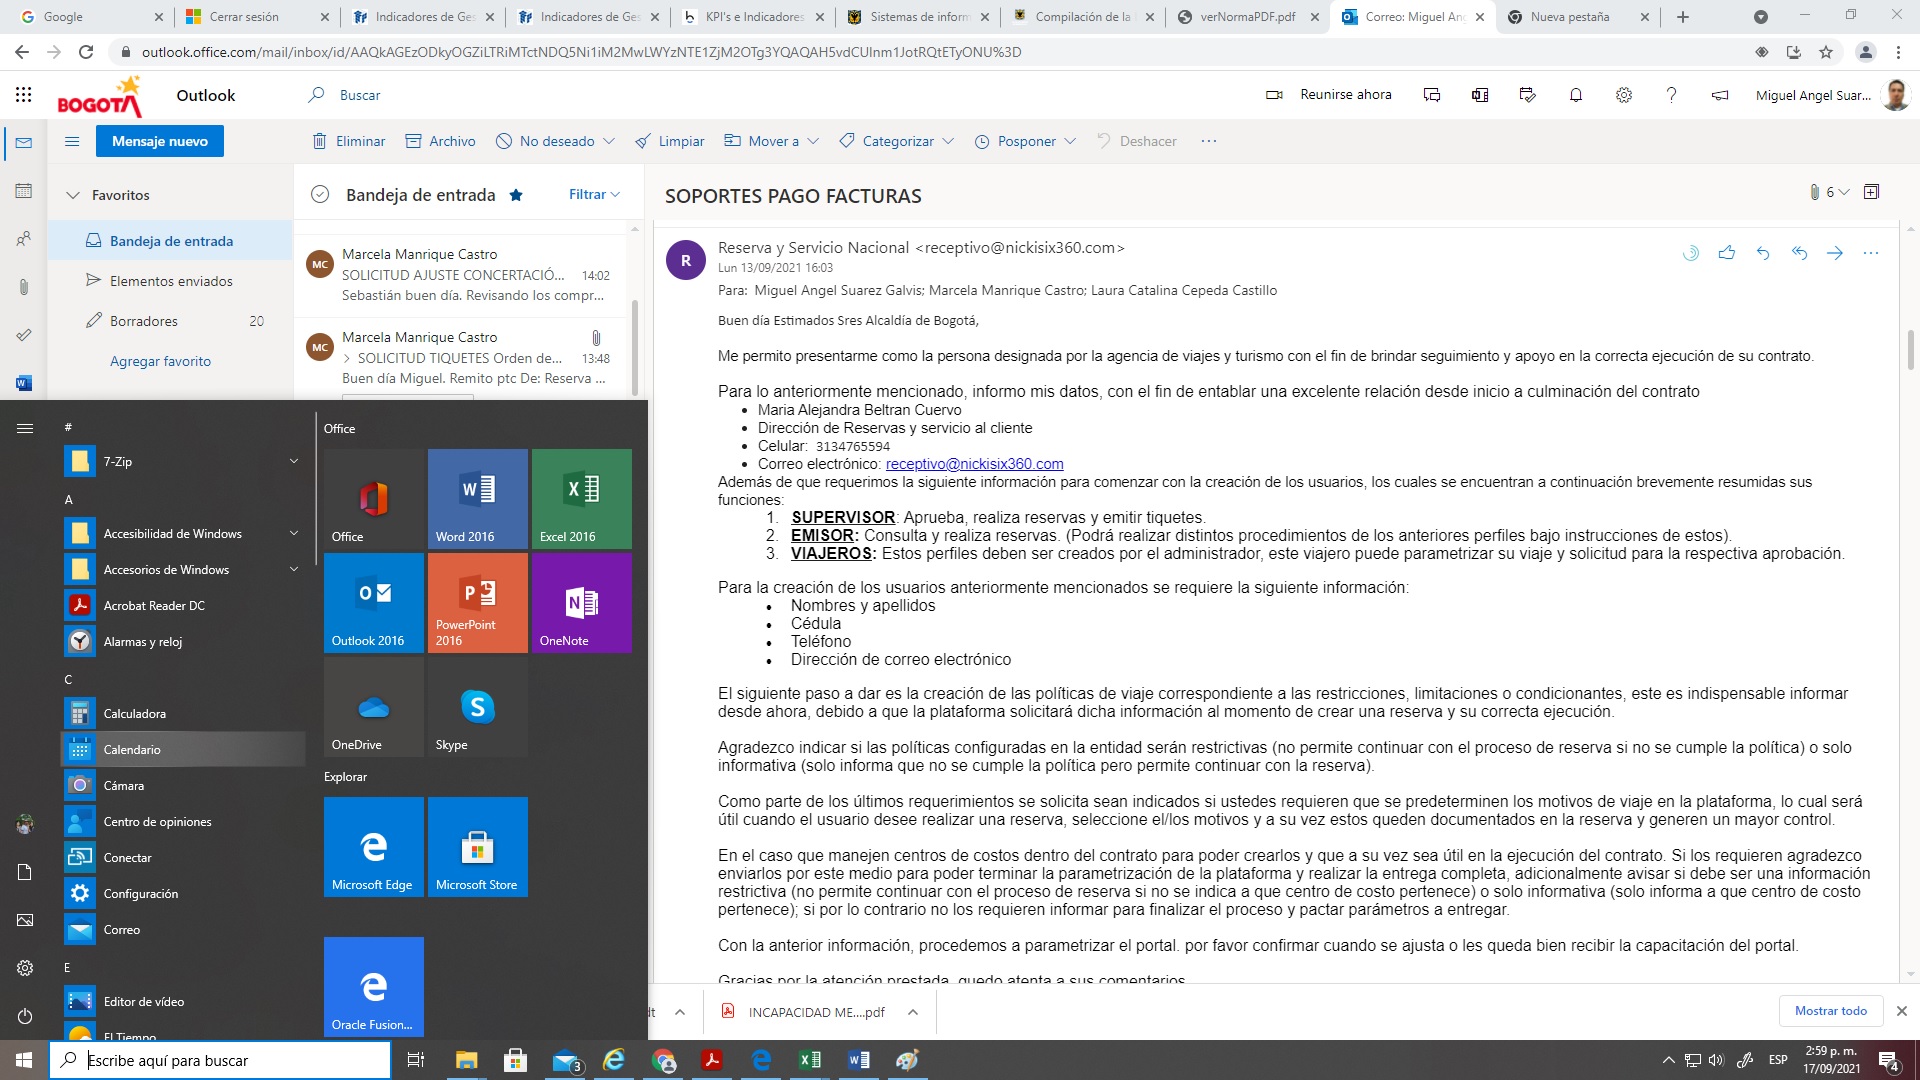Open the Excel 2016 tile

(x=582, y=498)
